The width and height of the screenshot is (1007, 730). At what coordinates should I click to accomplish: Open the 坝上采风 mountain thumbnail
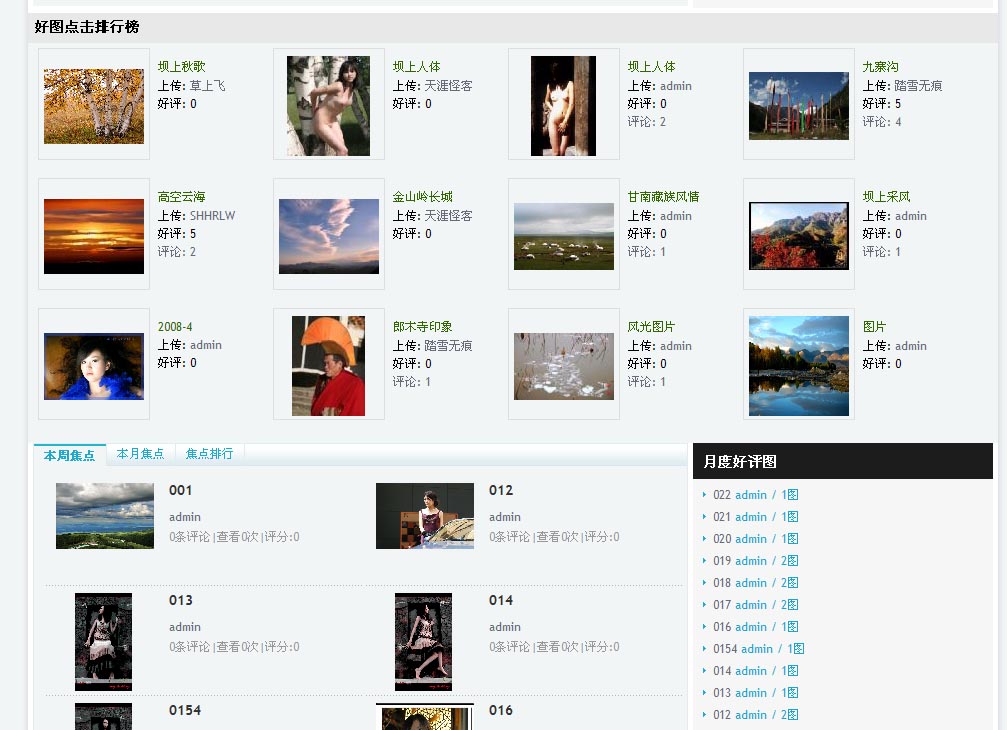(x=798, y=236)
